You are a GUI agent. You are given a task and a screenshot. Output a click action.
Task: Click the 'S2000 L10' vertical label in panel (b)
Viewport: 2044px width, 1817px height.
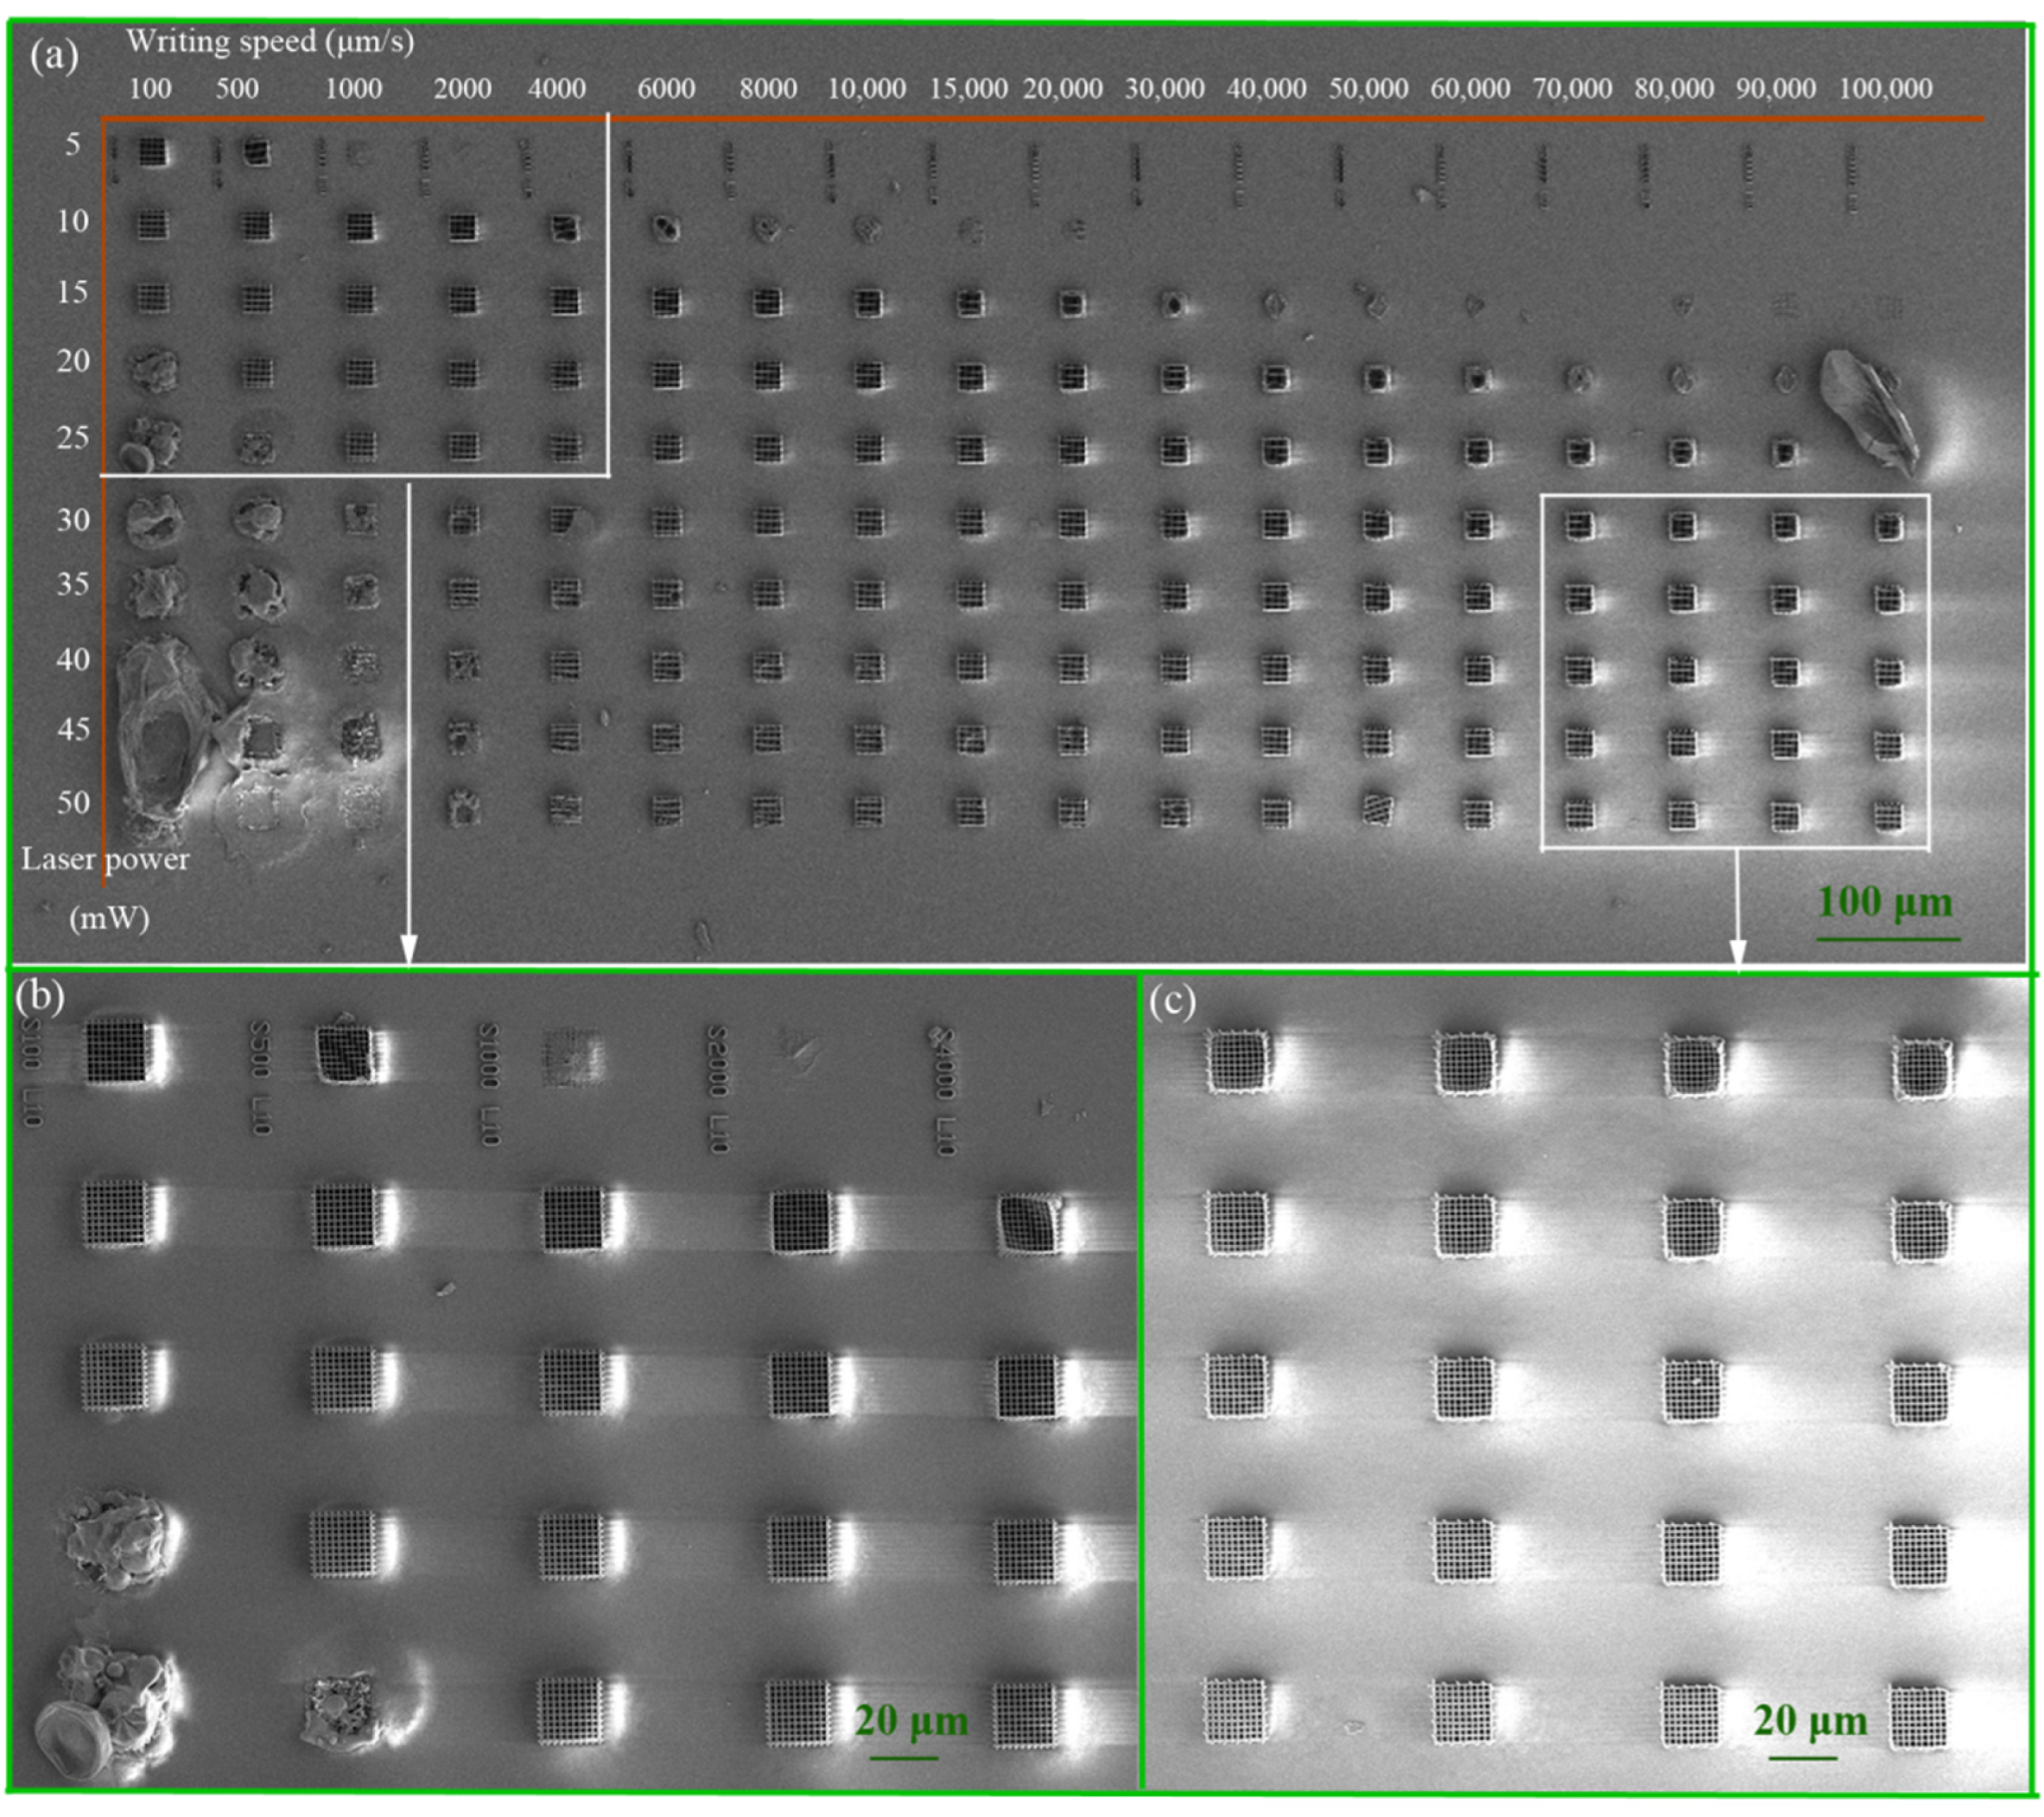pos(717,1089)
